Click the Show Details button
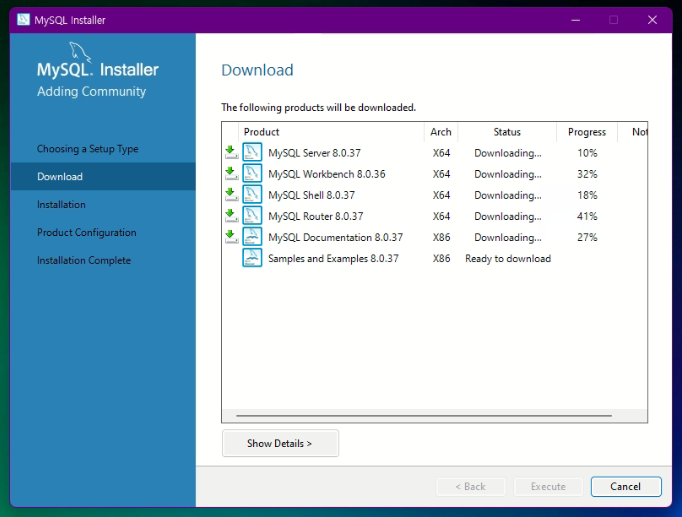682x517 pixels. [x=280, y=443]
